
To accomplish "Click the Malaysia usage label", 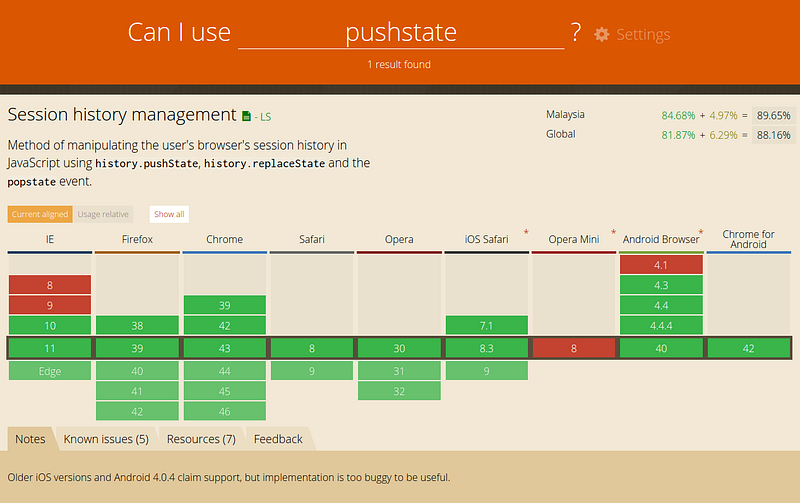I will 565,114.
